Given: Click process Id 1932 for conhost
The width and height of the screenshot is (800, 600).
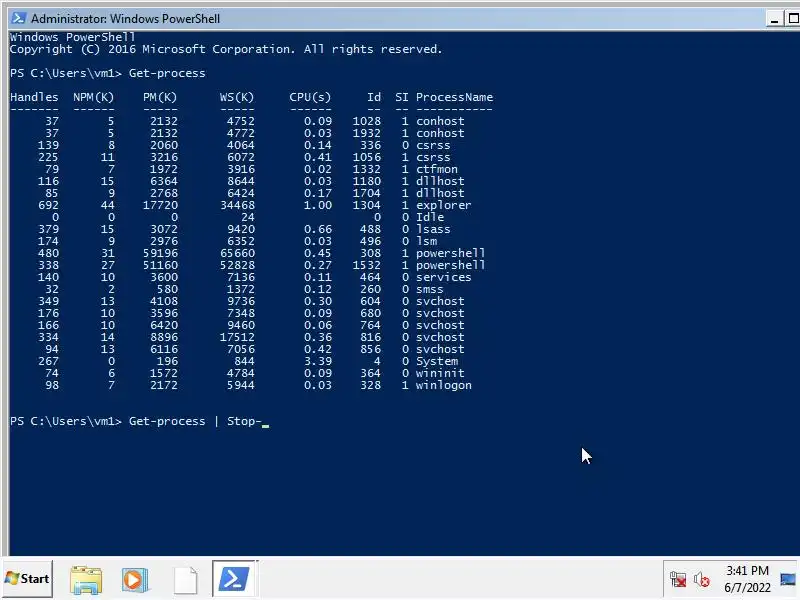Looking at the screenshot, I should (366, 133).
